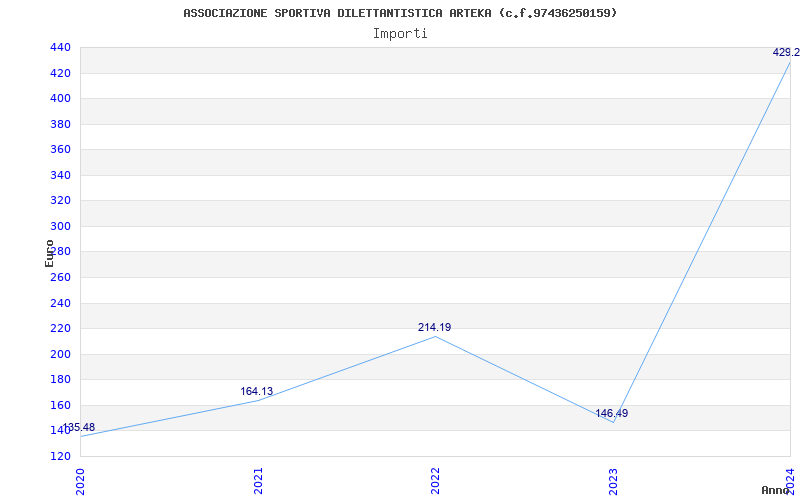This screenshot has width=800, height=500.
Task: Click the 220 y-axis value
Action: pos(60,329)
